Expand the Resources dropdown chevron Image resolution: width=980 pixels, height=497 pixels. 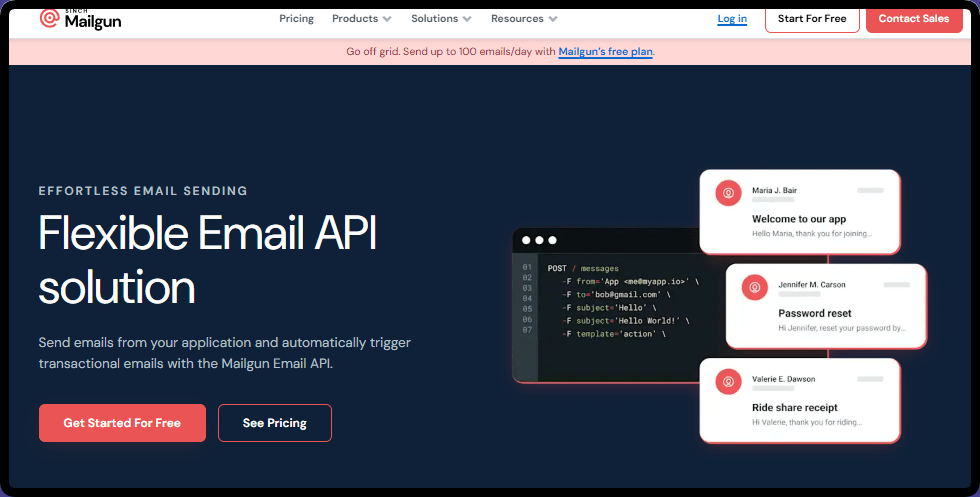click(552, 19)
